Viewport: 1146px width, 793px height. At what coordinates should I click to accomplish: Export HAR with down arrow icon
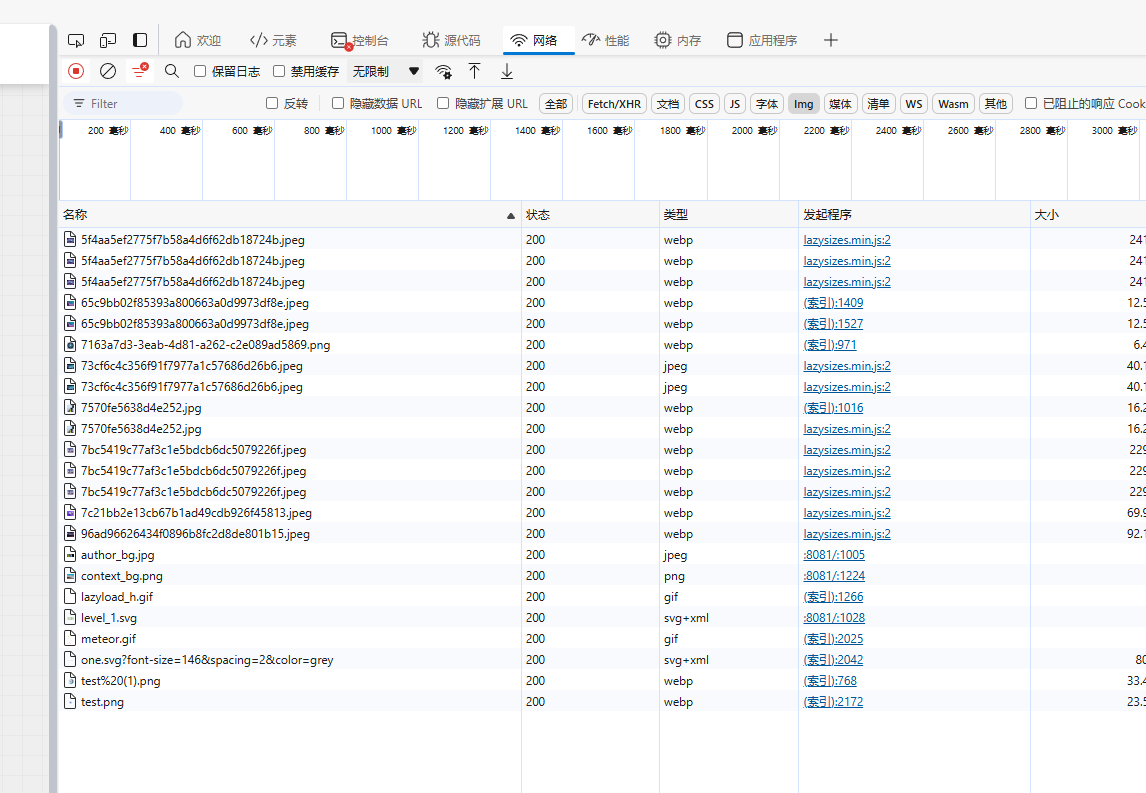[x=507, y=71]
